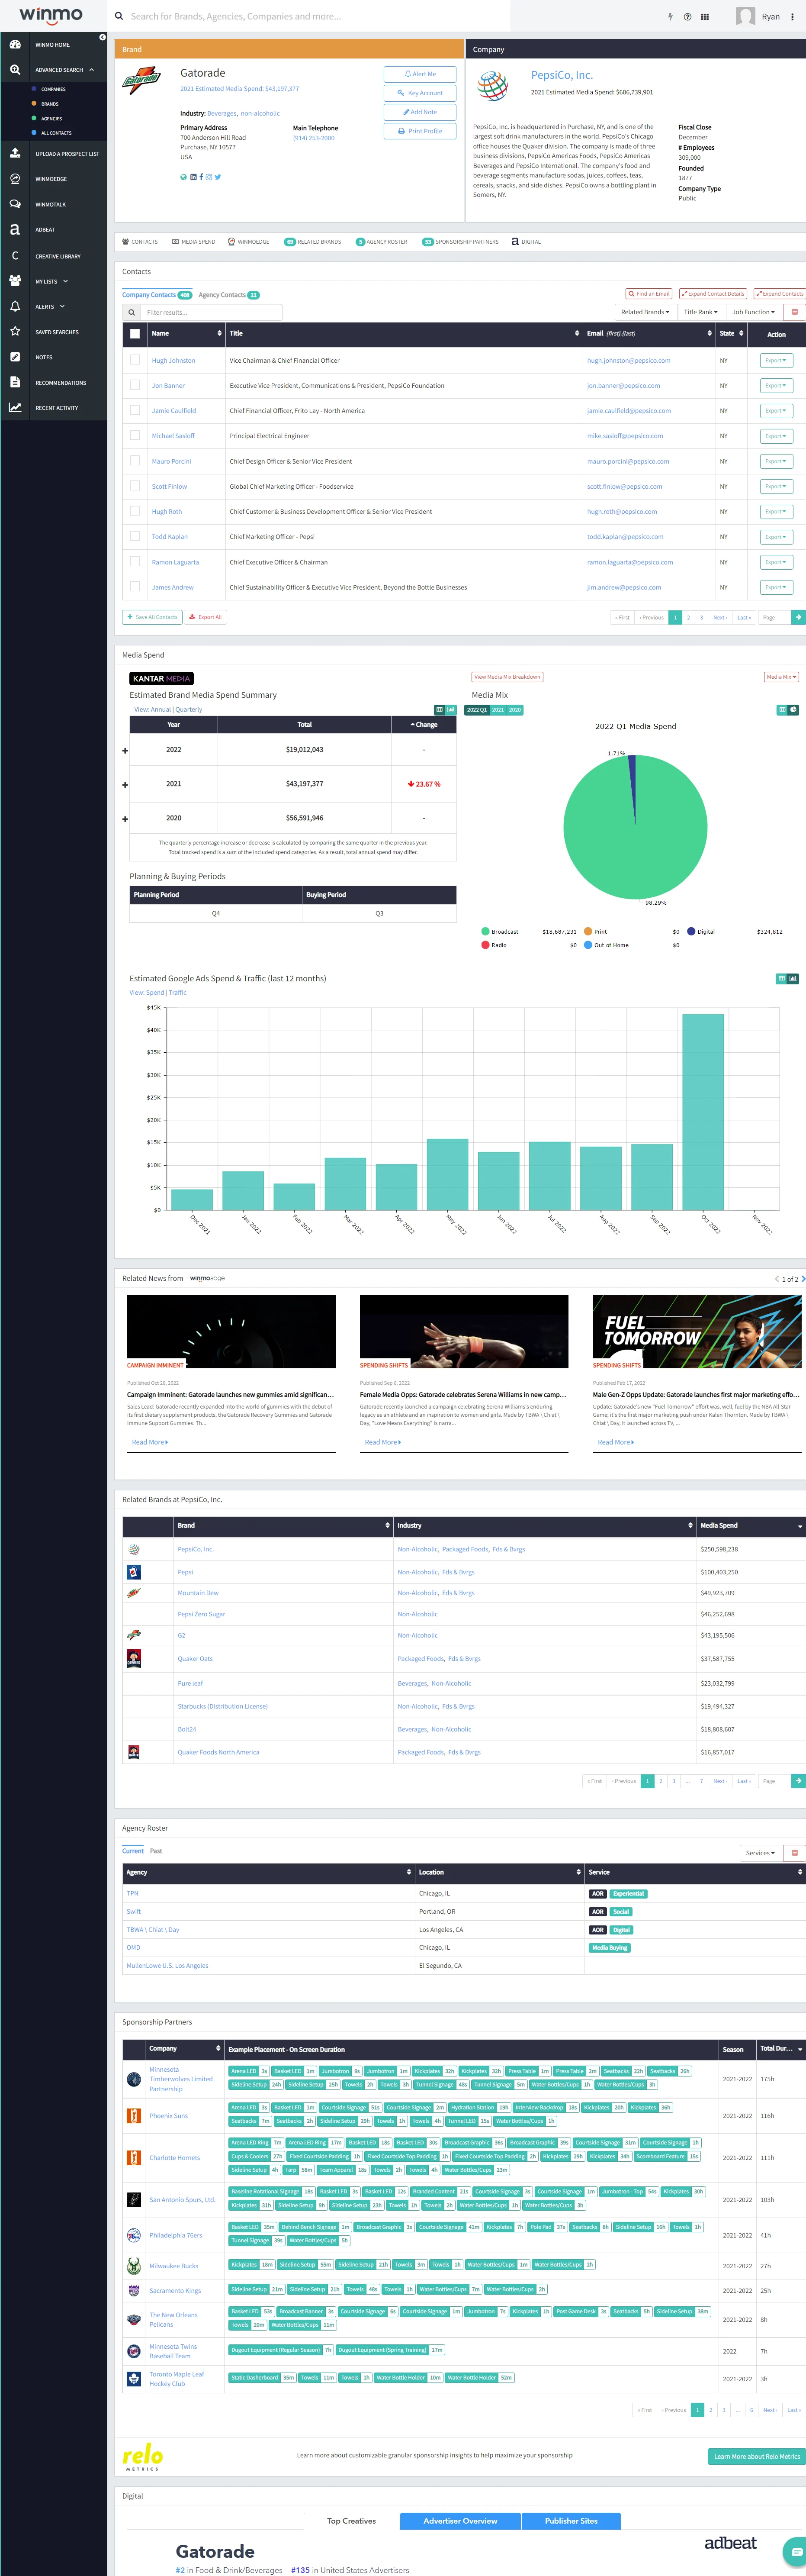The image size is (806, 2576).
Task: Check the box for James Andrew
Action: 135,587
